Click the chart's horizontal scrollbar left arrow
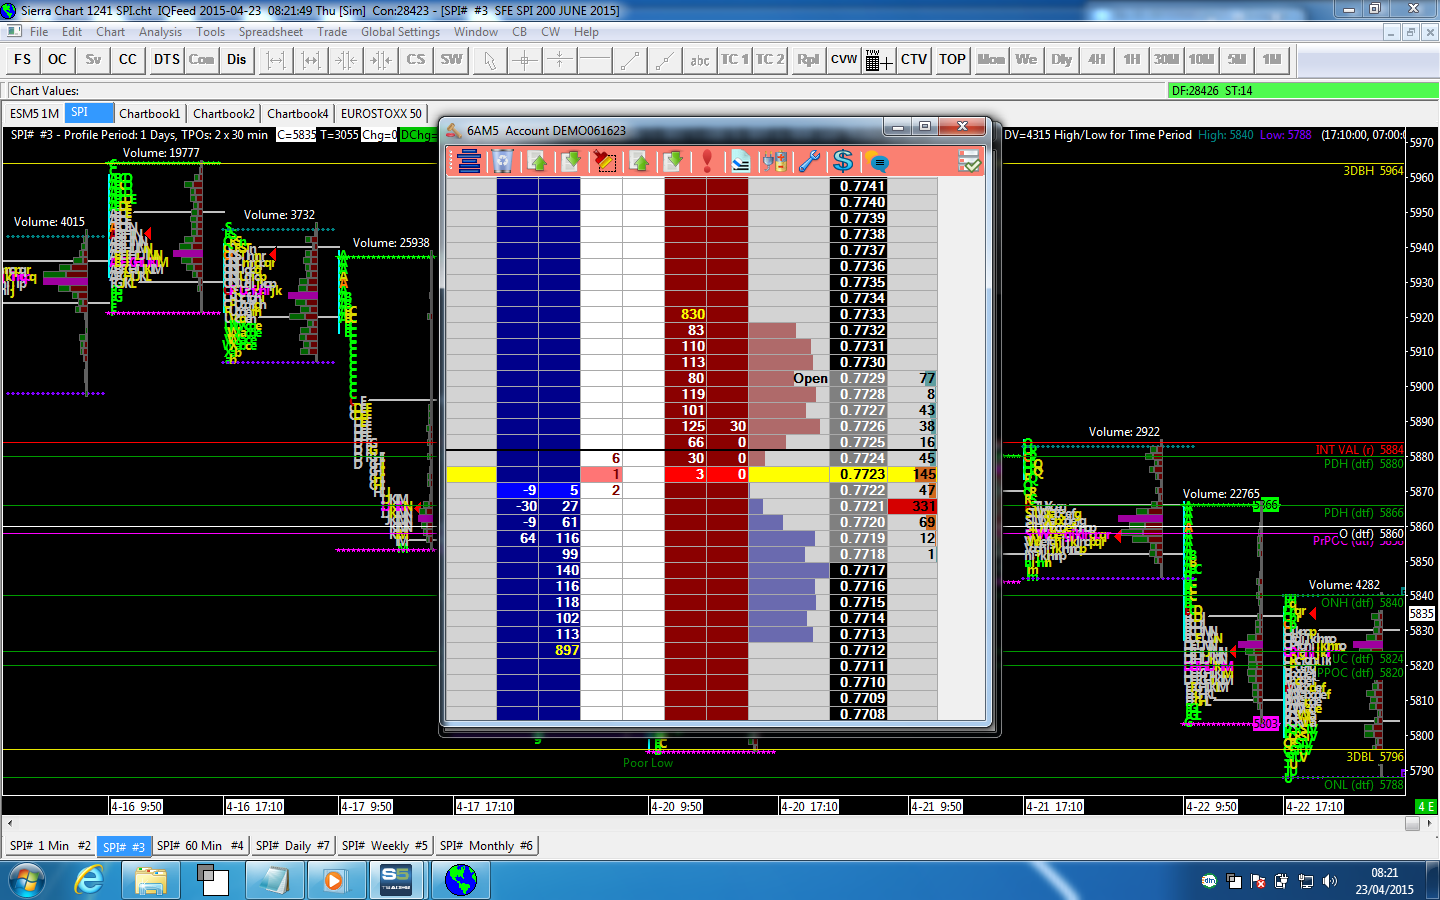 coord(10,824)
